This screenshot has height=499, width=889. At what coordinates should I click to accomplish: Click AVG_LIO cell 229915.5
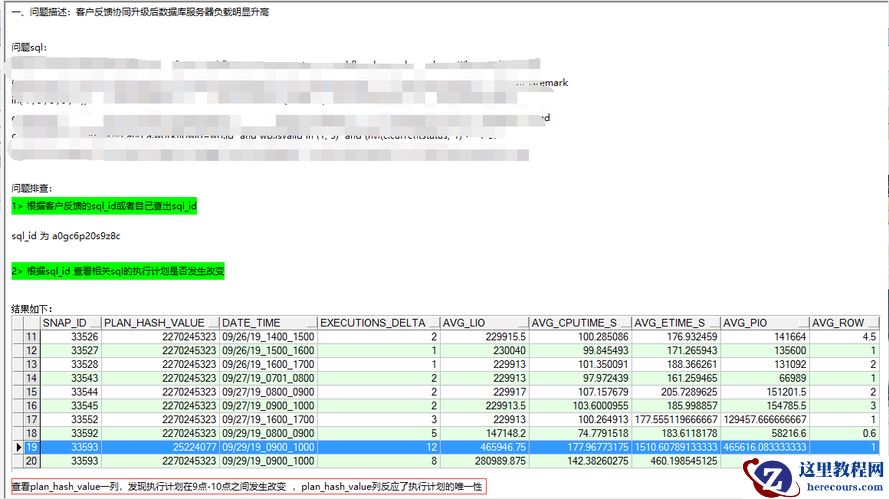coord(484,337)
